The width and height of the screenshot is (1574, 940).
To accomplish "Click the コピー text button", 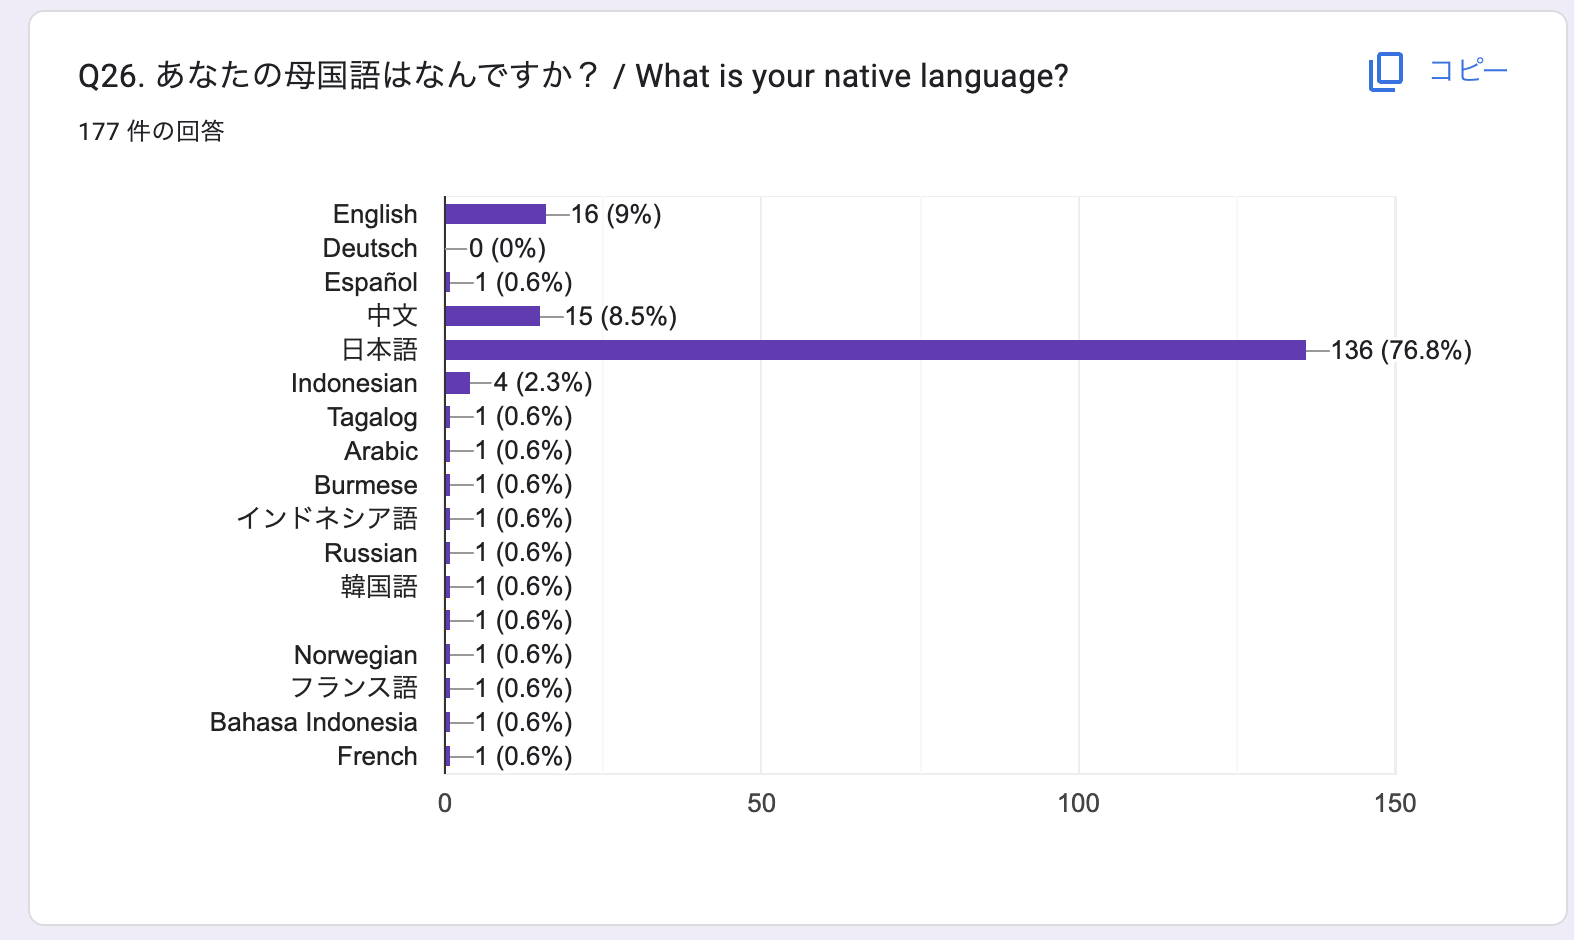I will [1468, 71].
